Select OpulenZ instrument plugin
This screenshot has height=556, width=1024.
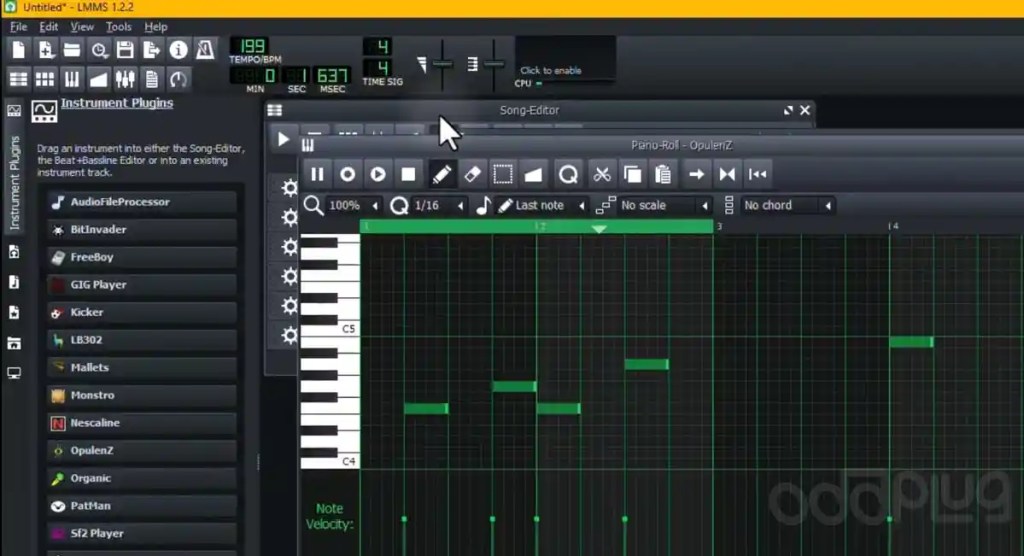142,450
